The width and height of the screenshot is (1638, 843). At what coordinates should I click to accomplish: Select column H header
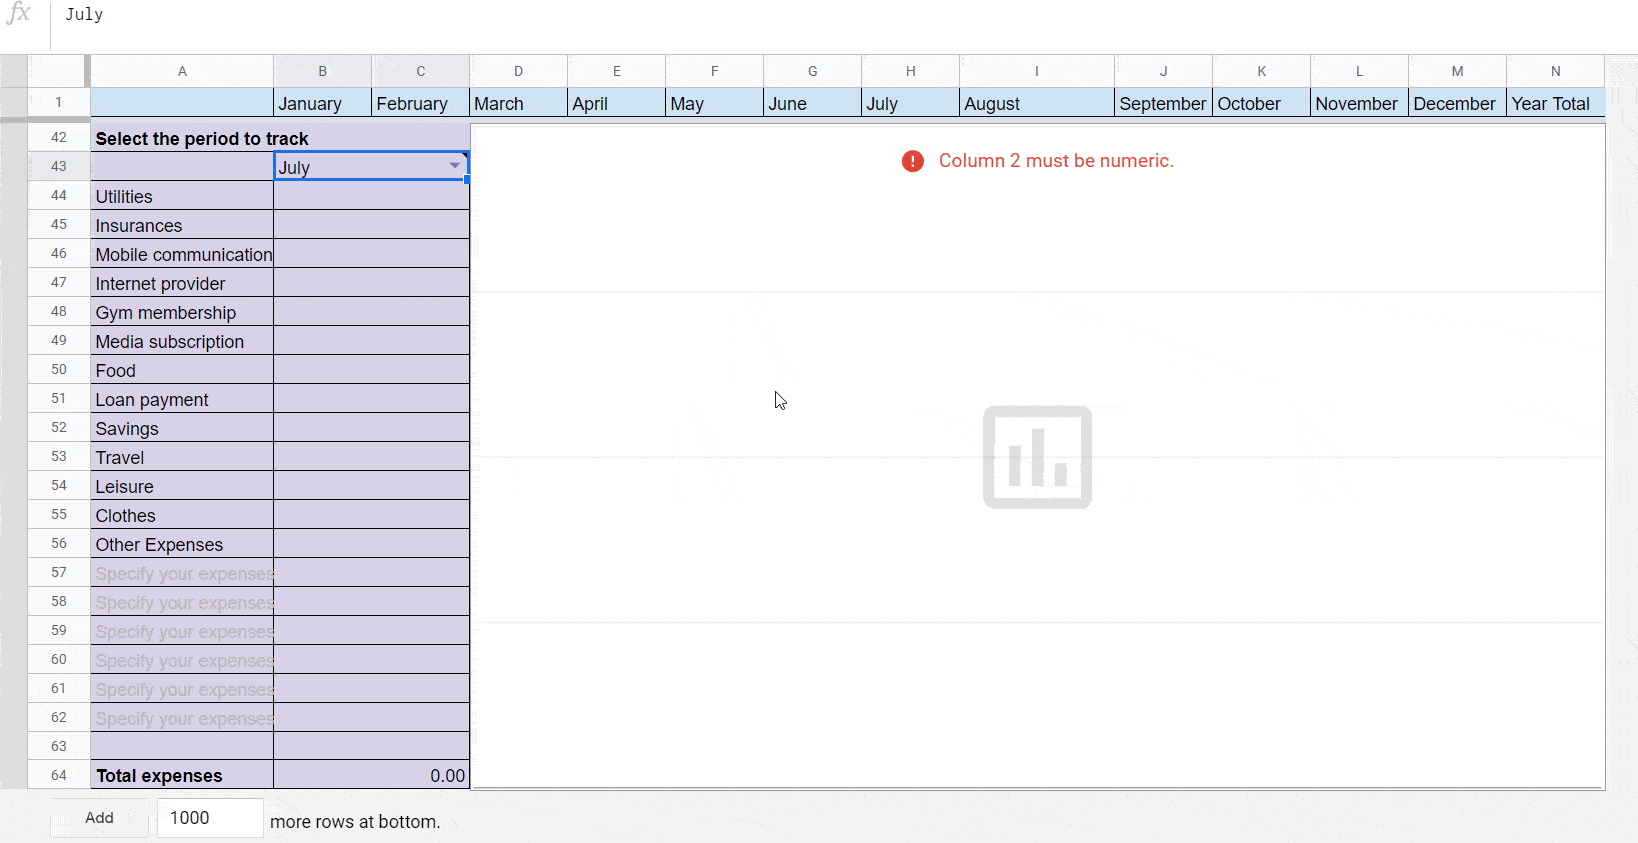[911, 71]
